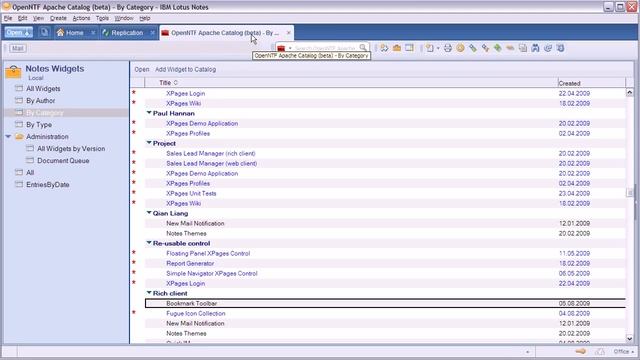This screenshot has width=640, height=360.
Task: Select the Floating Panel XPages Control entry
Action: pos(385,253)
